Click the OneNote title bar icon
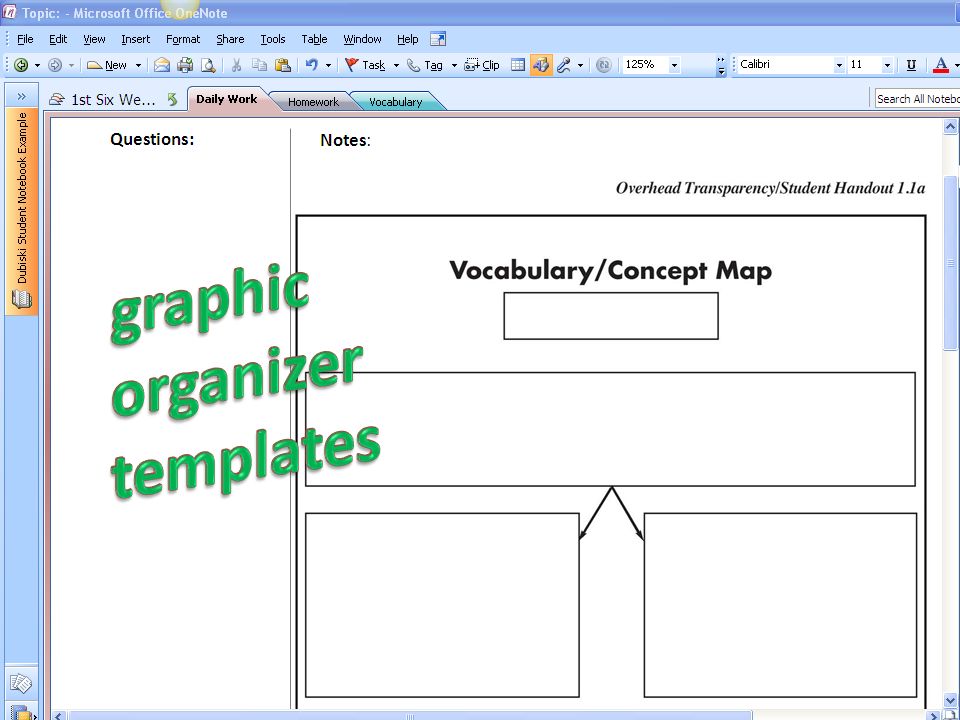Viewport: 960px width, 720px height. click(10, 12)
